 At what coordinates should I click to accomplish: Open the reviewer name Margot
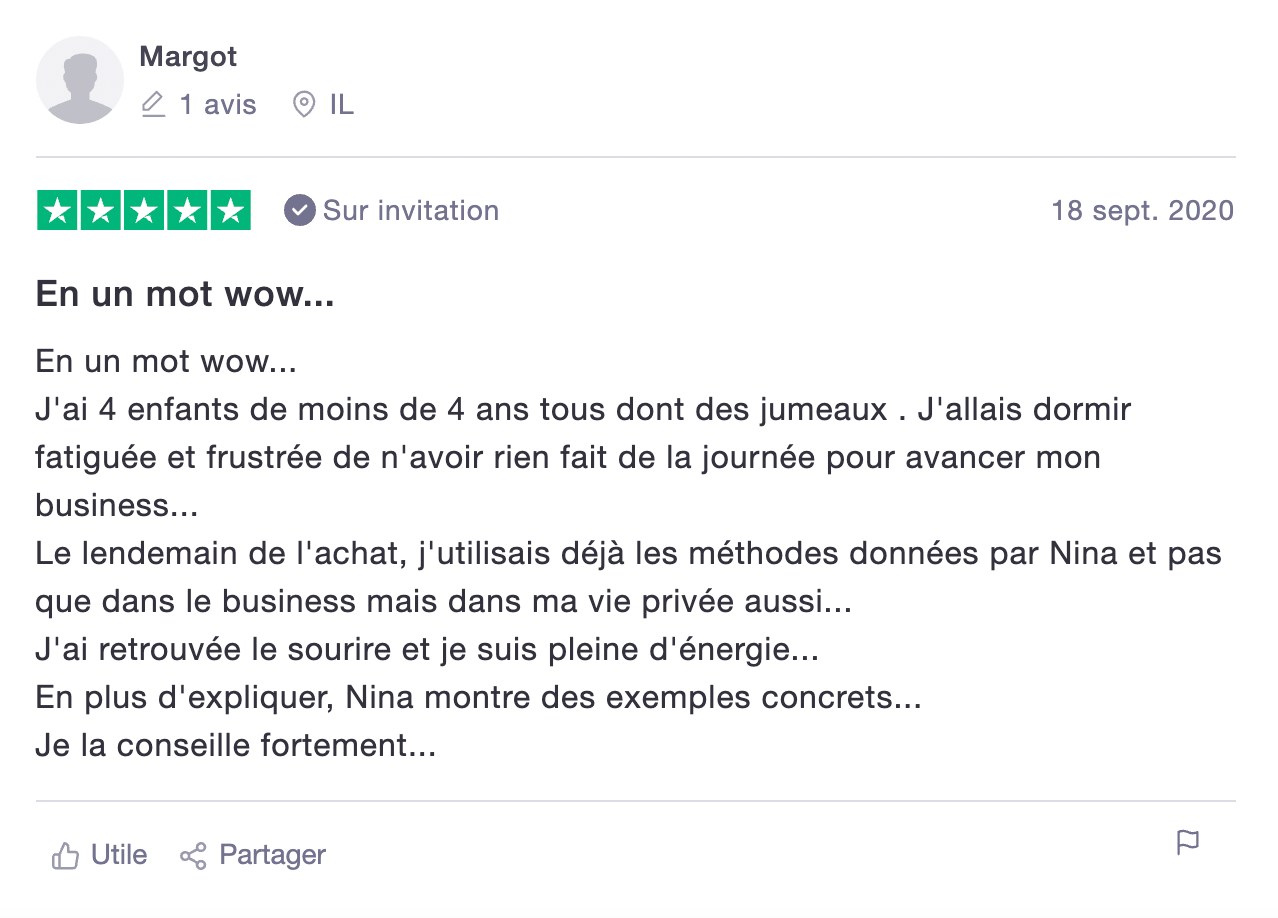(188, 57)
